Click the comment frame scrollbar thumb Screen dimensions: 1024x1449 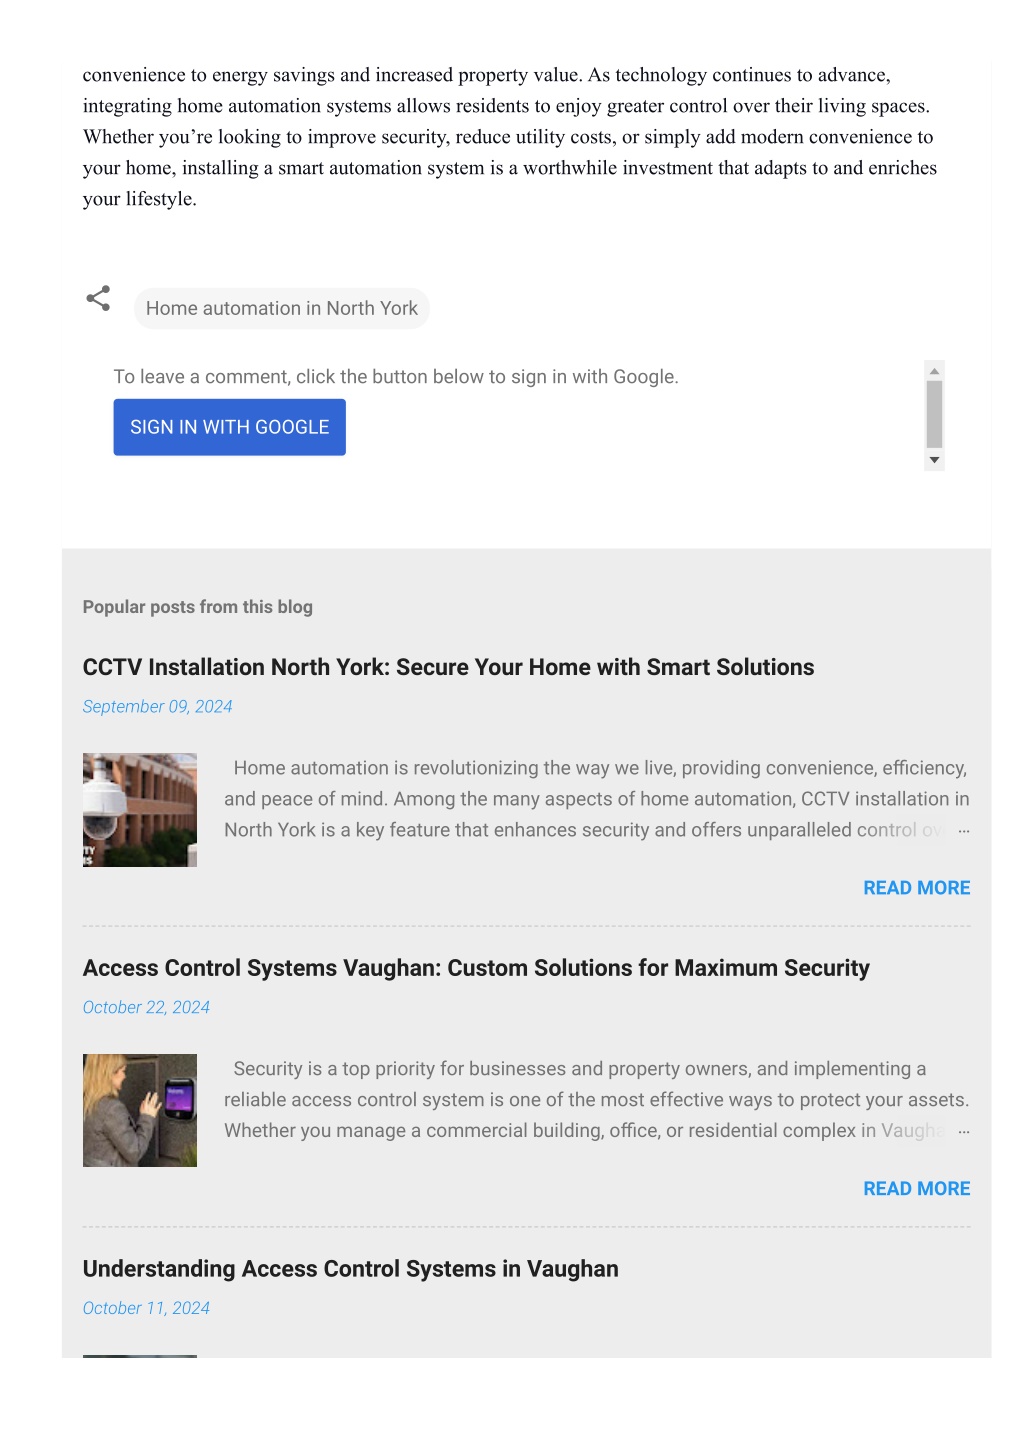pyautogui.click(x=935, y=415)
